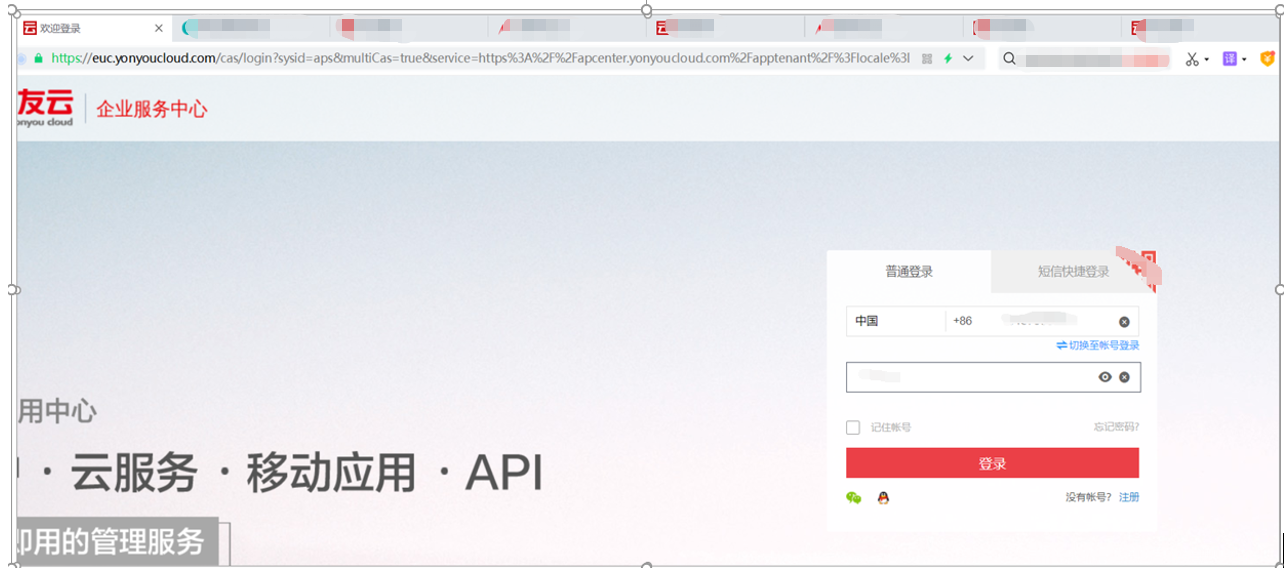Switch to the 短信快捷登录 tab

(x=1073, y=271)
